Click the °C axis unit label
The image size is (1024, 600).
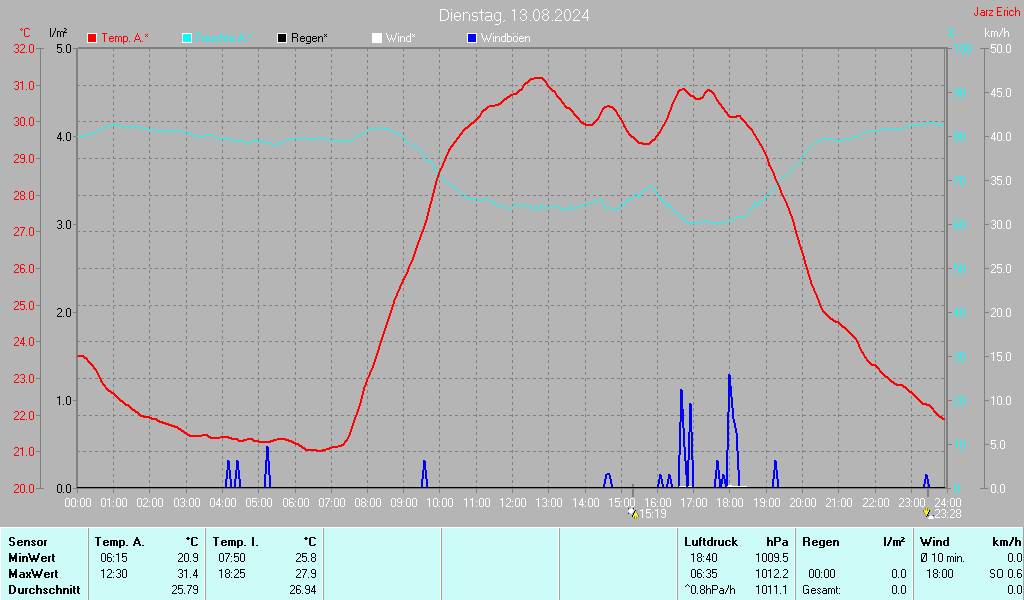click(25, 33)
